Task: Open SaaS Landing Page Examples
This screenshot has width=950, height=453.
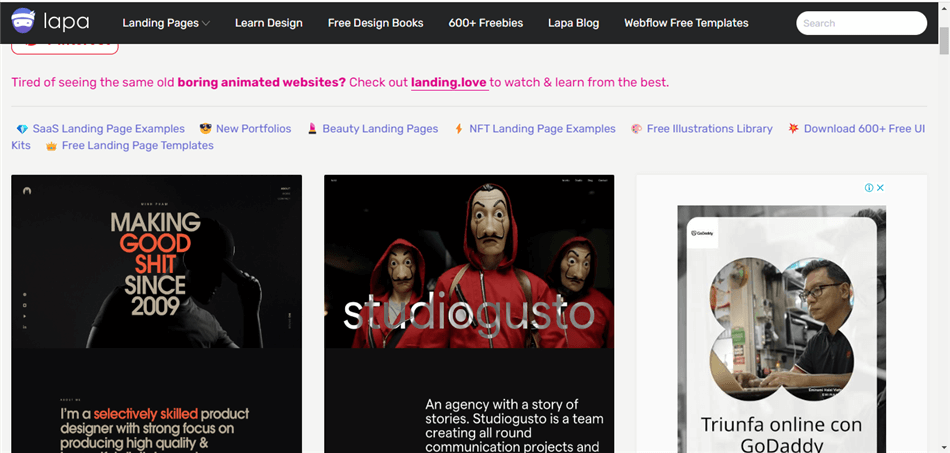Action: click(108, 128)
